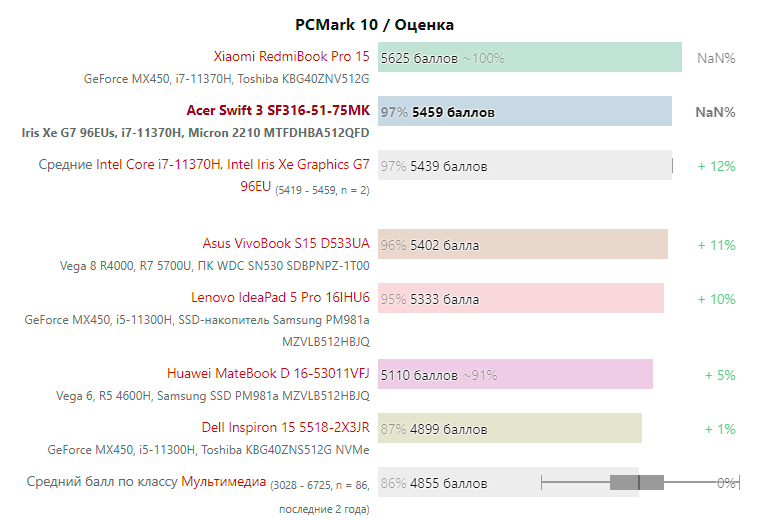Open the Lenovo IdeaPad 5 Pro 16IHU6 link
Screen dimensions: 764x520
pos(280,298)
